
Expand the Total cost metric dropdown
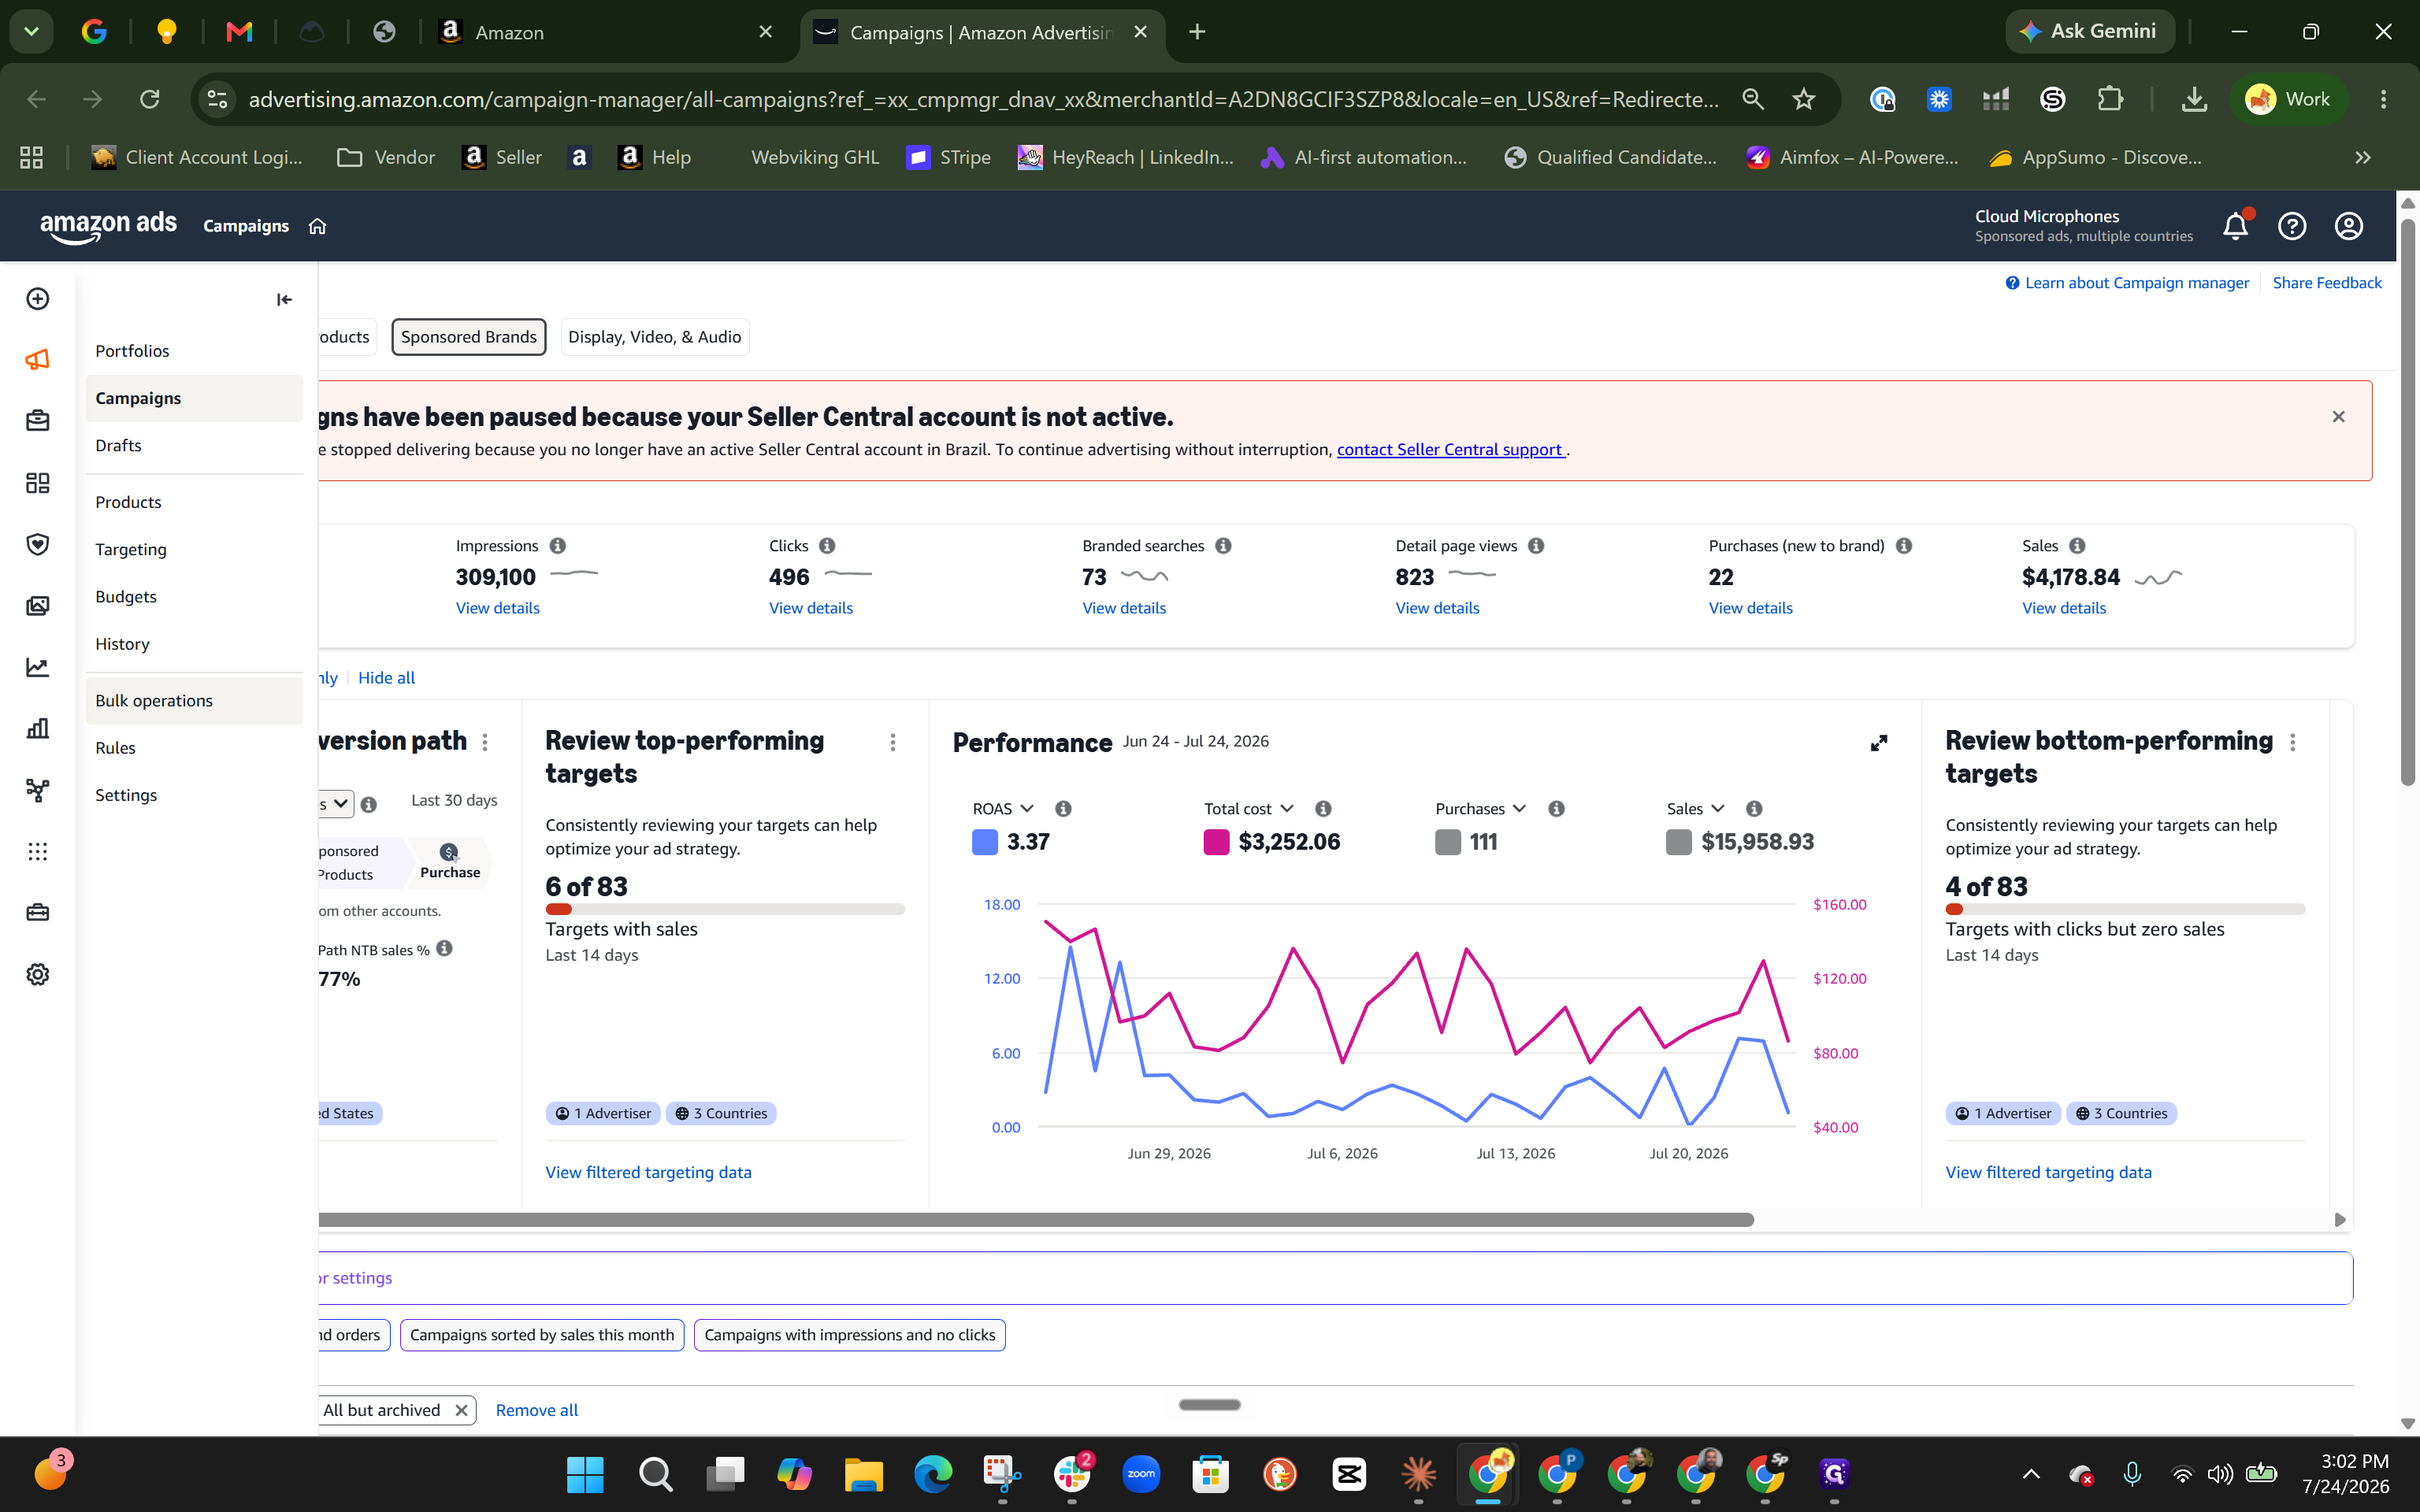(x=1249, y=808)
